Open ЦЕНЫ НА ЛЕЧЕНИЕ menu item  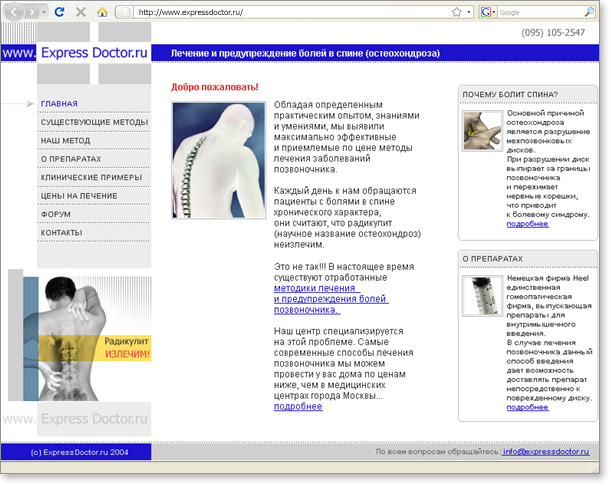coord(79,196)
